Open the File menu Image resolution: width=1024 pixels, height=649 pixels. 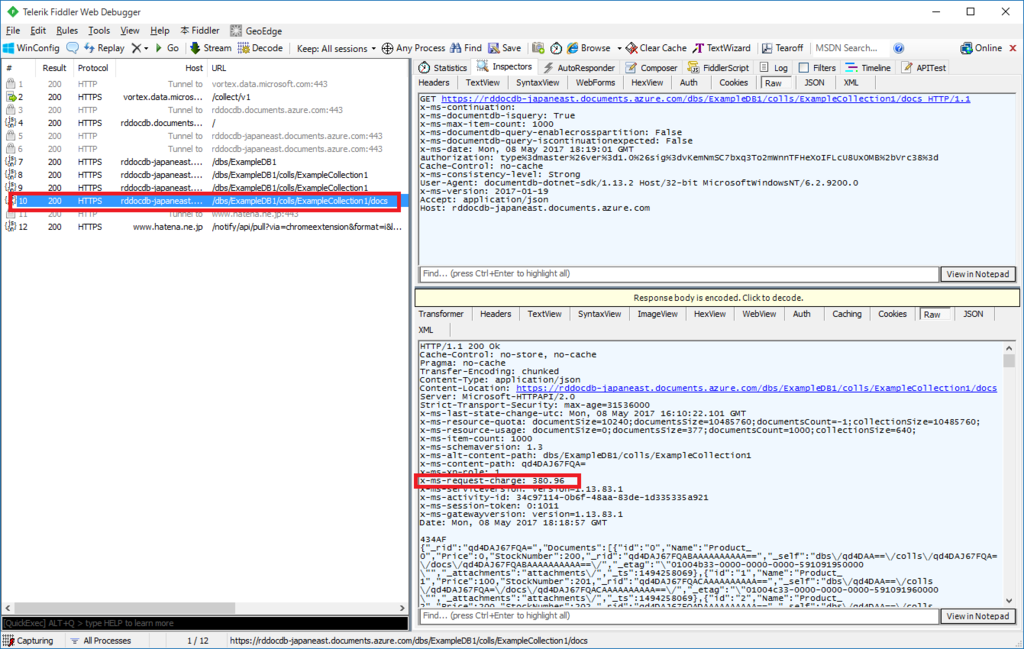(12, 31)
